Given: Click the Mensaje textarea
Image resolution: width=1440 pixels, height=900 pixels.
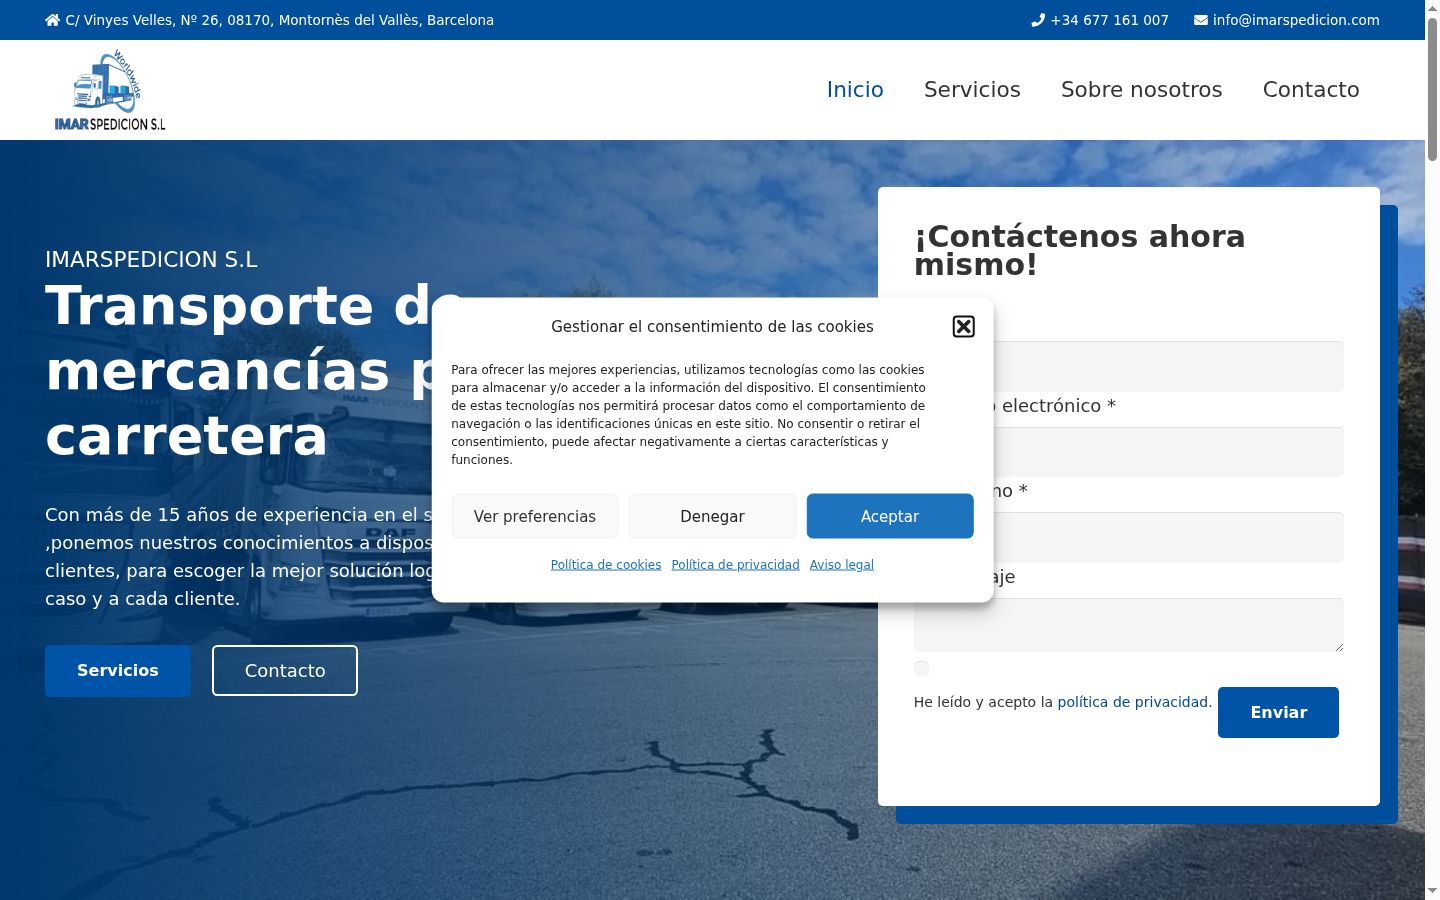Looking at the screenshot, I should click(1128, 625).
